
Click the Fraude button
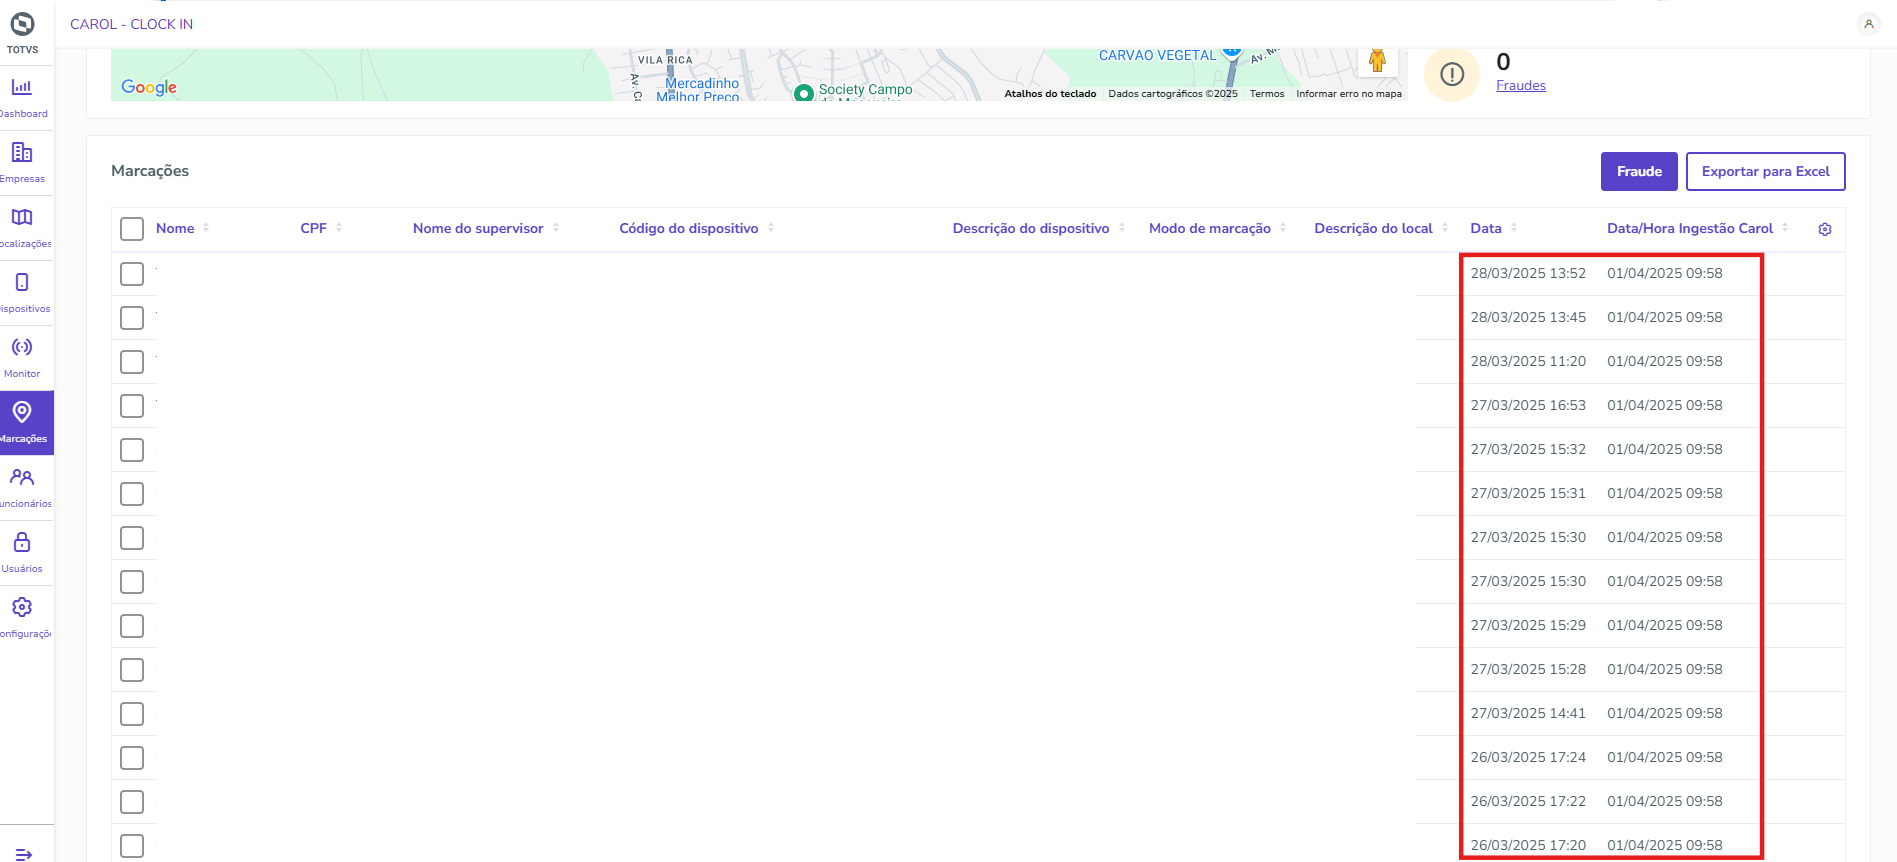point(1639,171)
